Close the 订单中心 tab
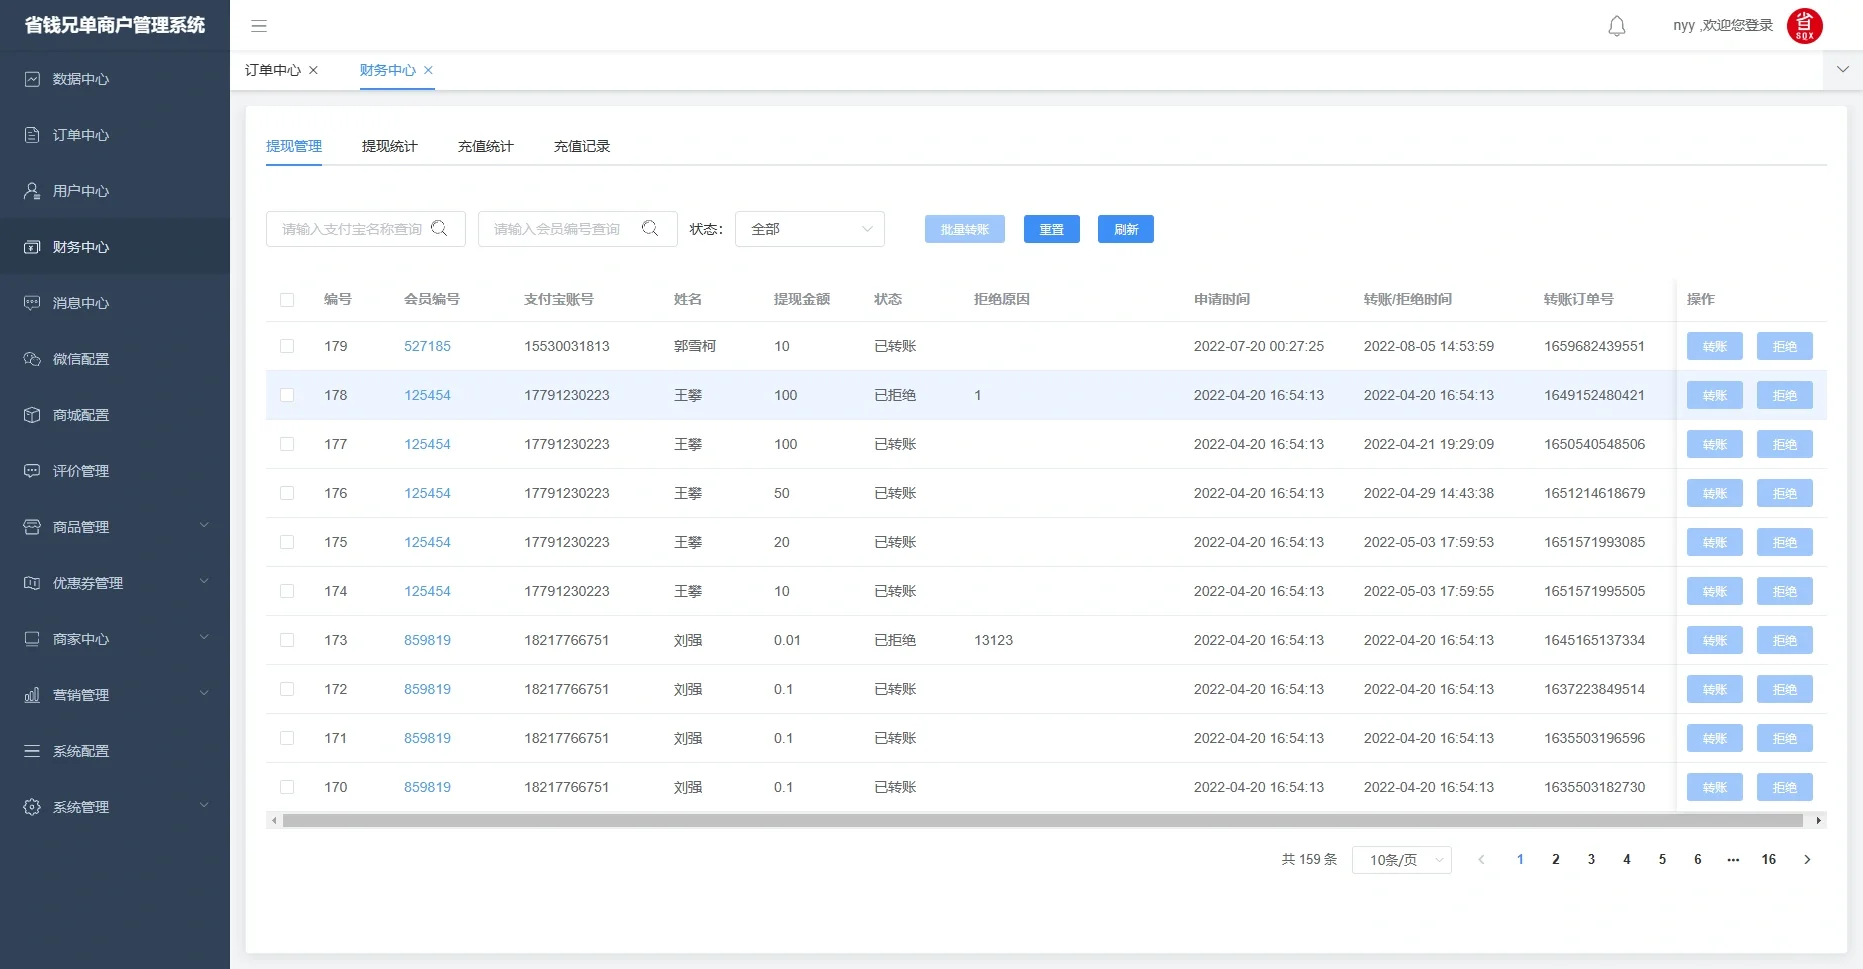The image size is (1863, 969). pyautogui.click(x=314, y=70)
